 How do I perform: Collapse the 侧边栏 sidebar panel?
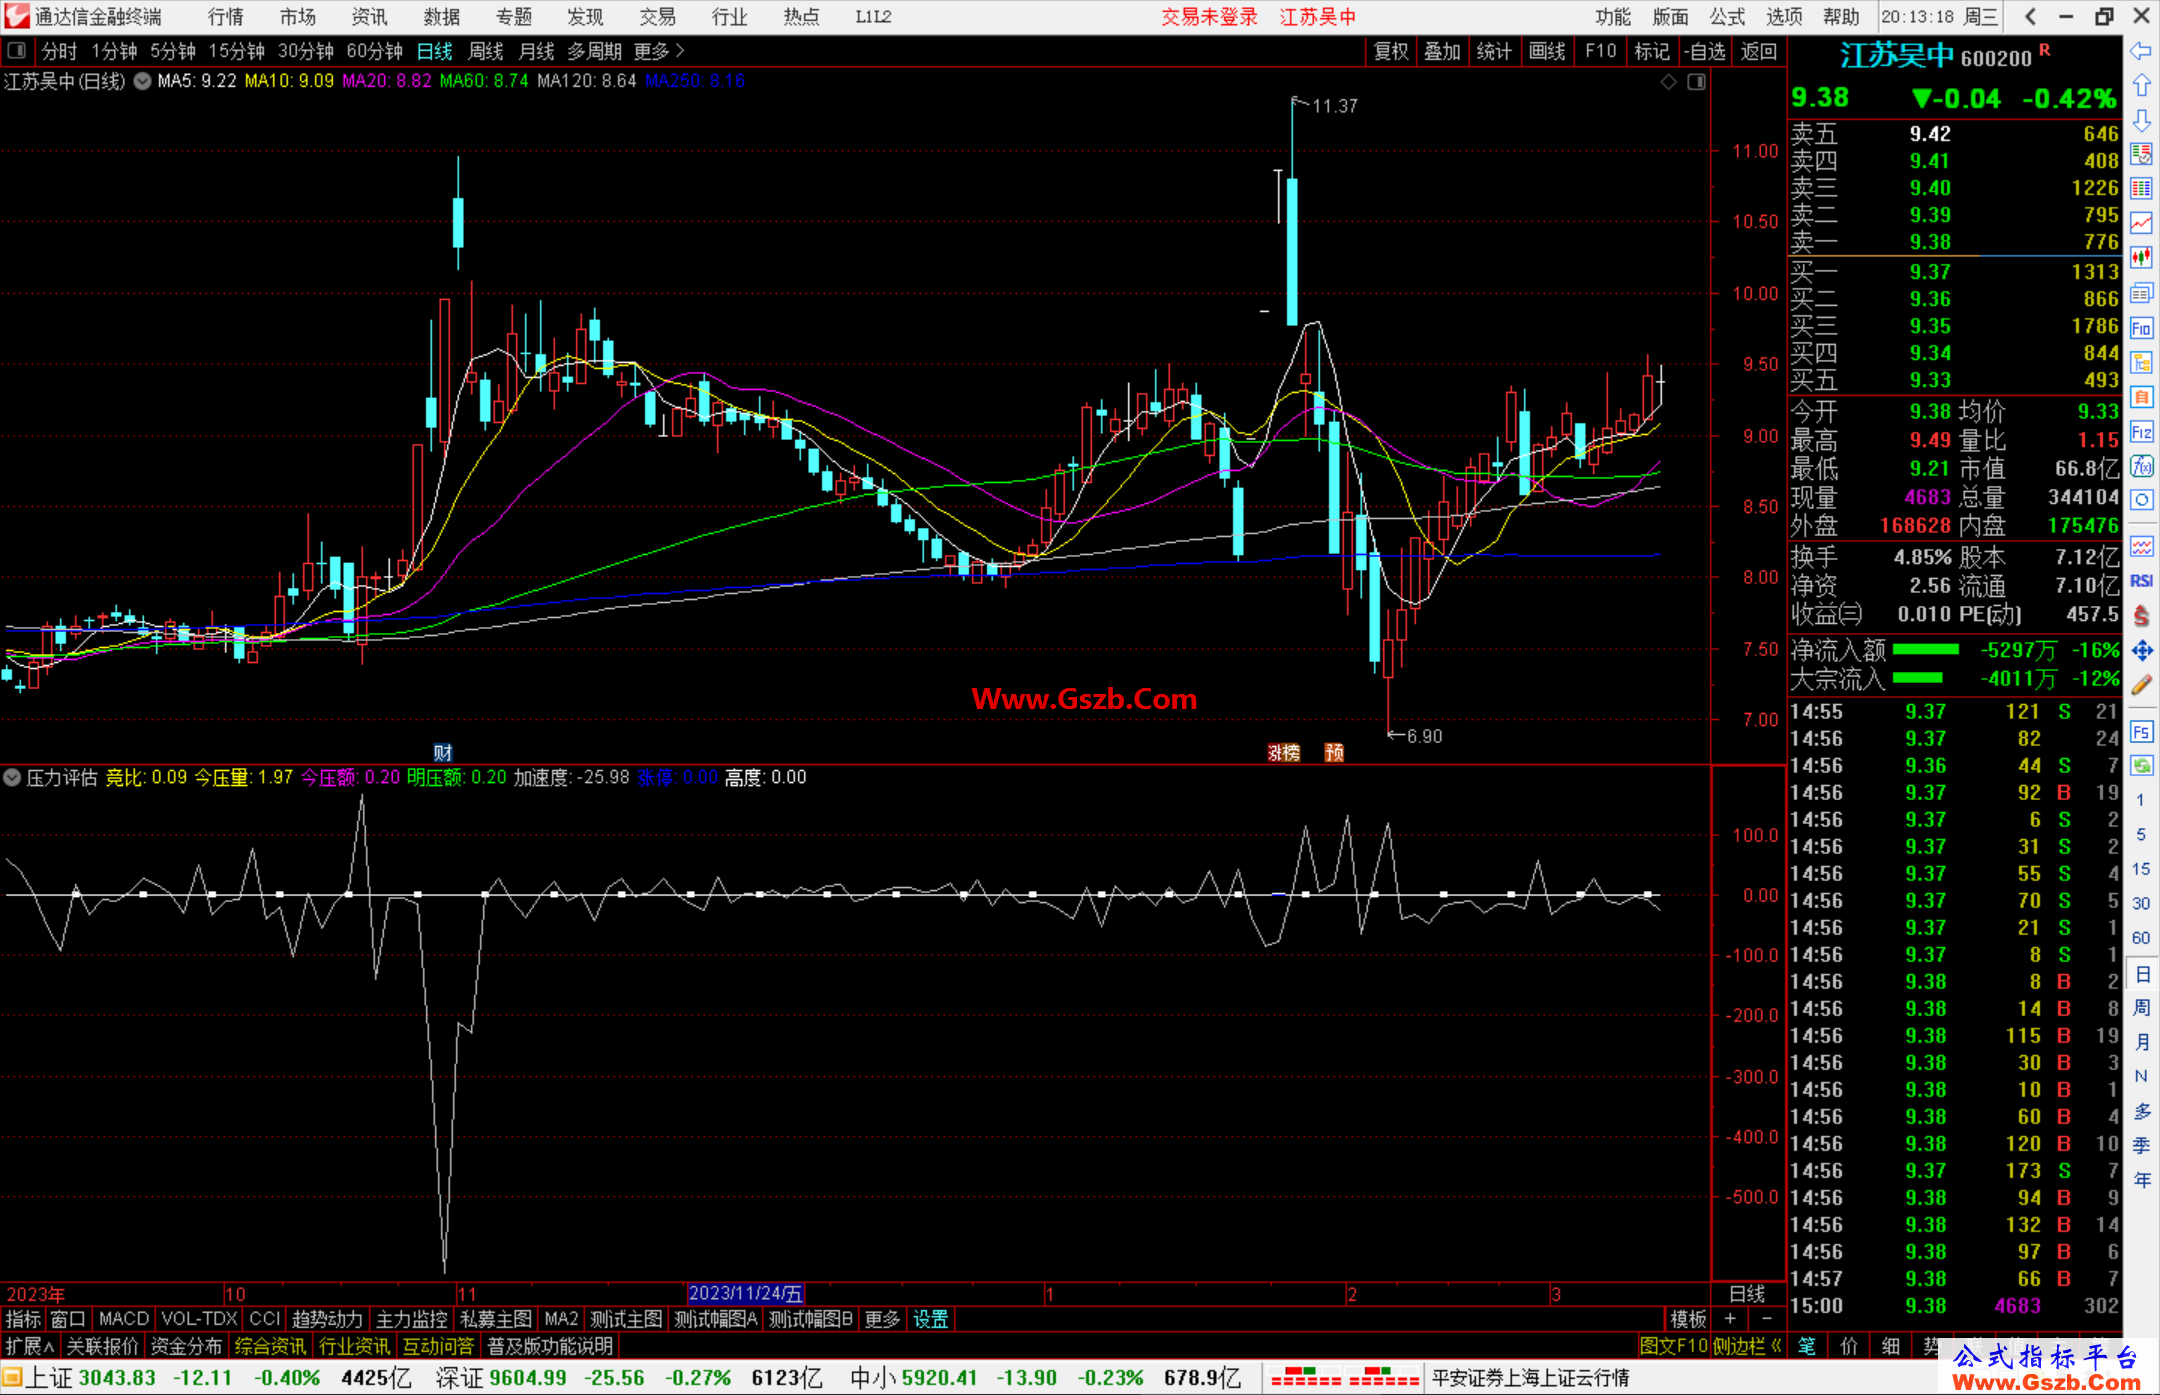1747,1346
